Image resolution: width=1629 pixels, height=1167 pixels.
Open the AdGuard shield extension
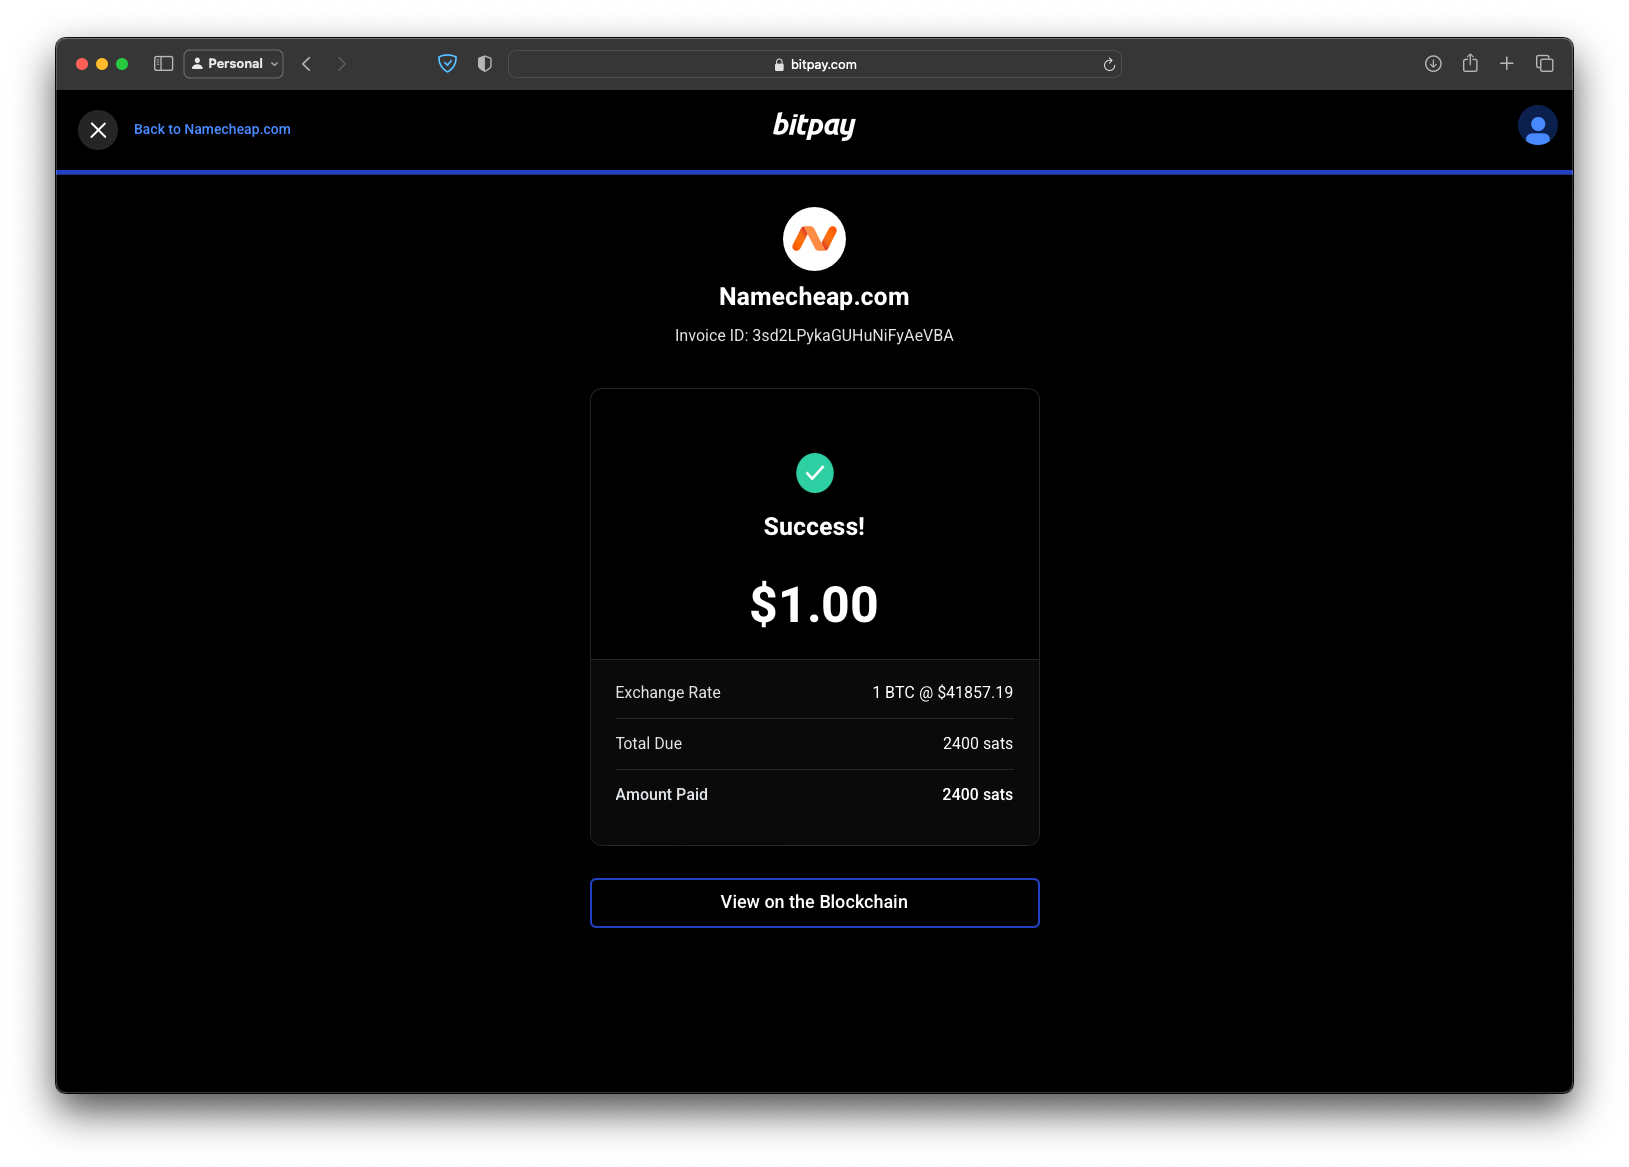447,64
